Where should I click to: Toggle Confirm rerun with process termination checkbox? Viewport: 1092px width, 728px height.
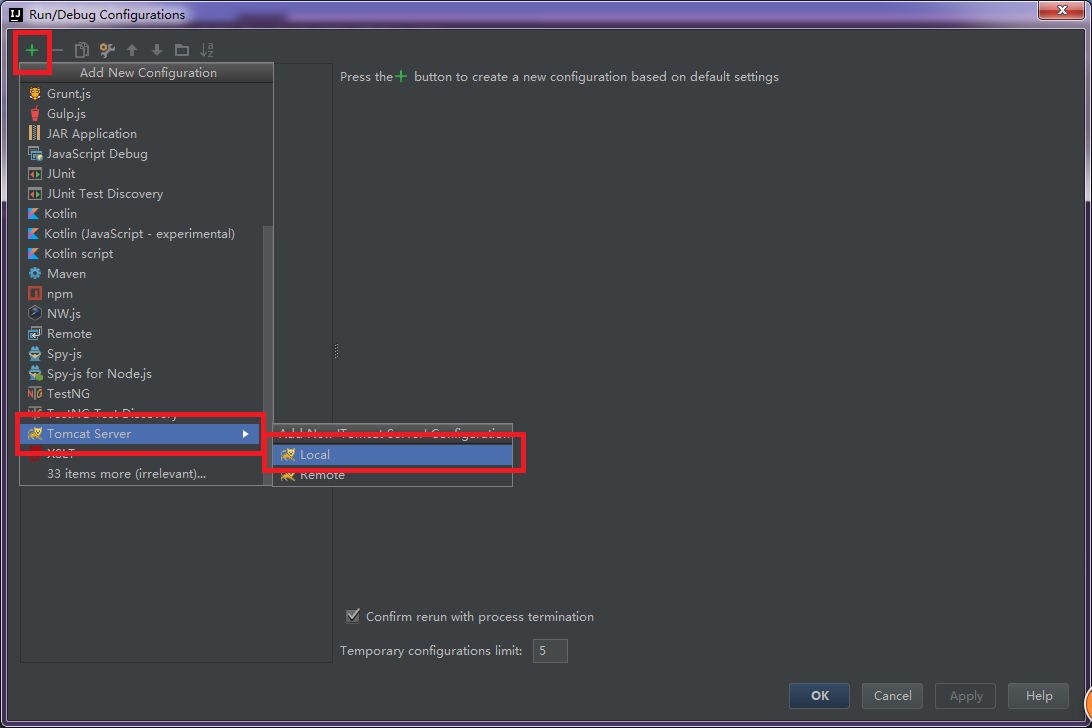point(353,616)
